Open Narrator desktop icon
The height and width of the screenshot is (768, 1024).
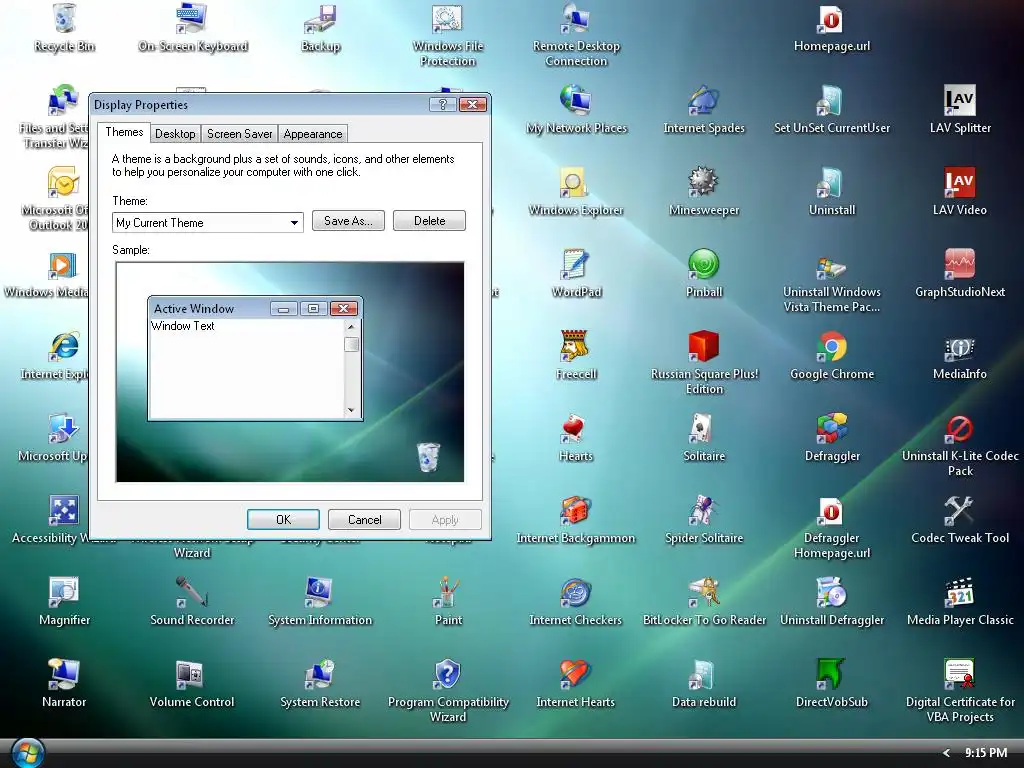64,675
